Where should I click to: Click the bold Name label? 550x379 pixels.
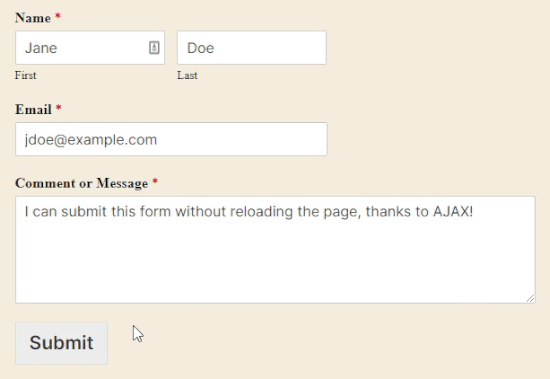coord(33,18)
